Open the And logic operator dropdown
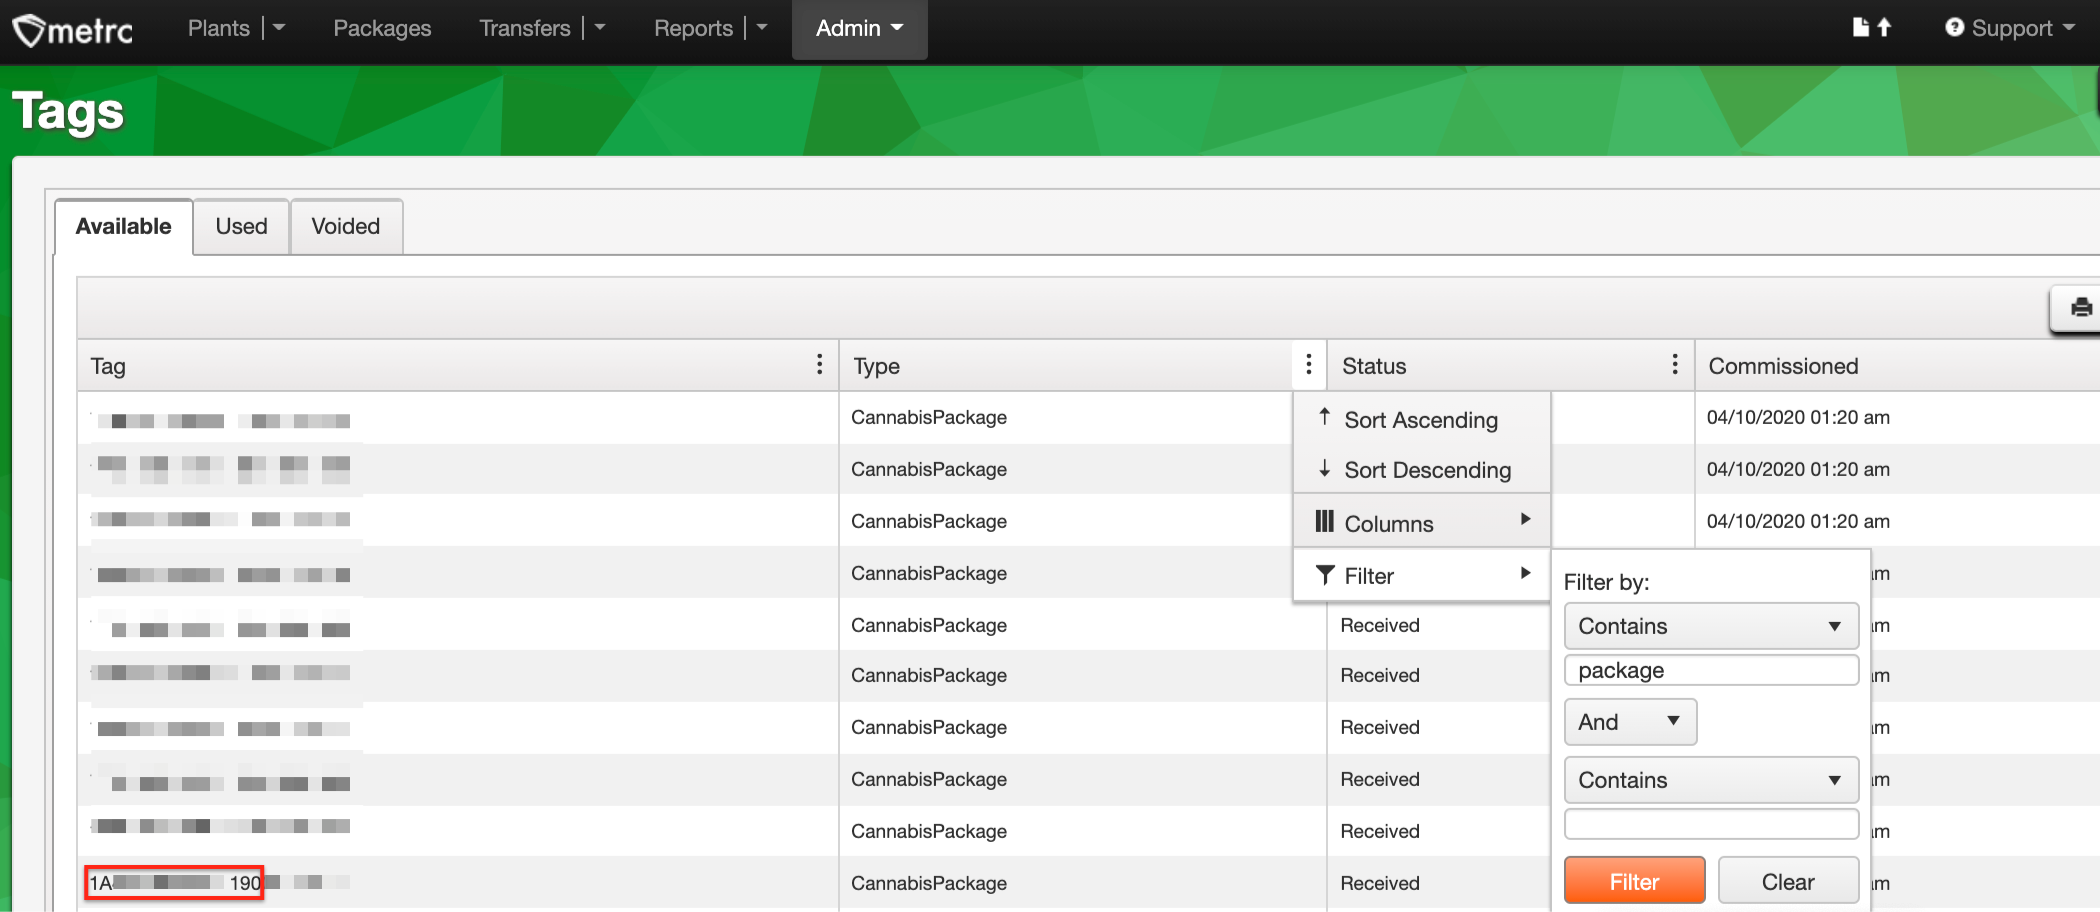 point(1629,721)
